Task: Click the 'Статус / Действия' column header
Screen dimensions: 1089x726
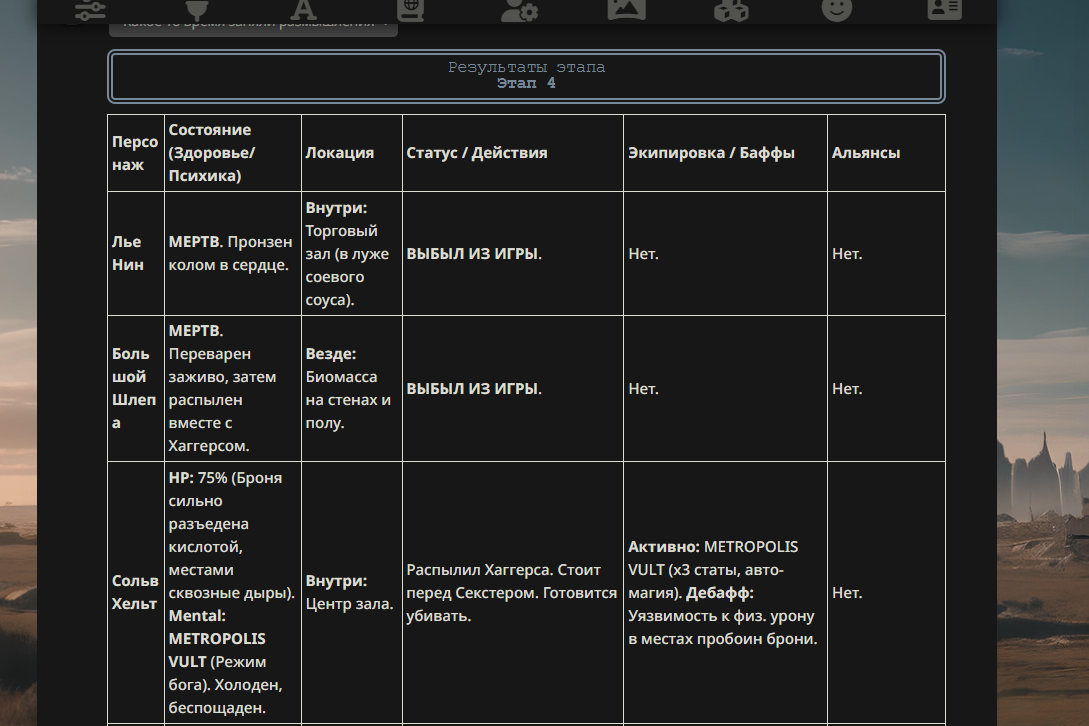Action: click(x=513, y=153)
